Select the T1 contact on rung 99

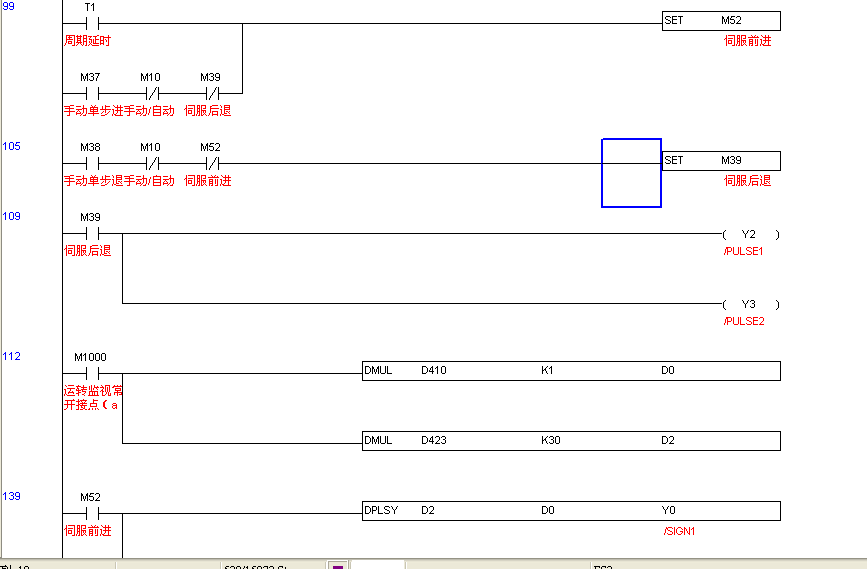pos(91,22)
